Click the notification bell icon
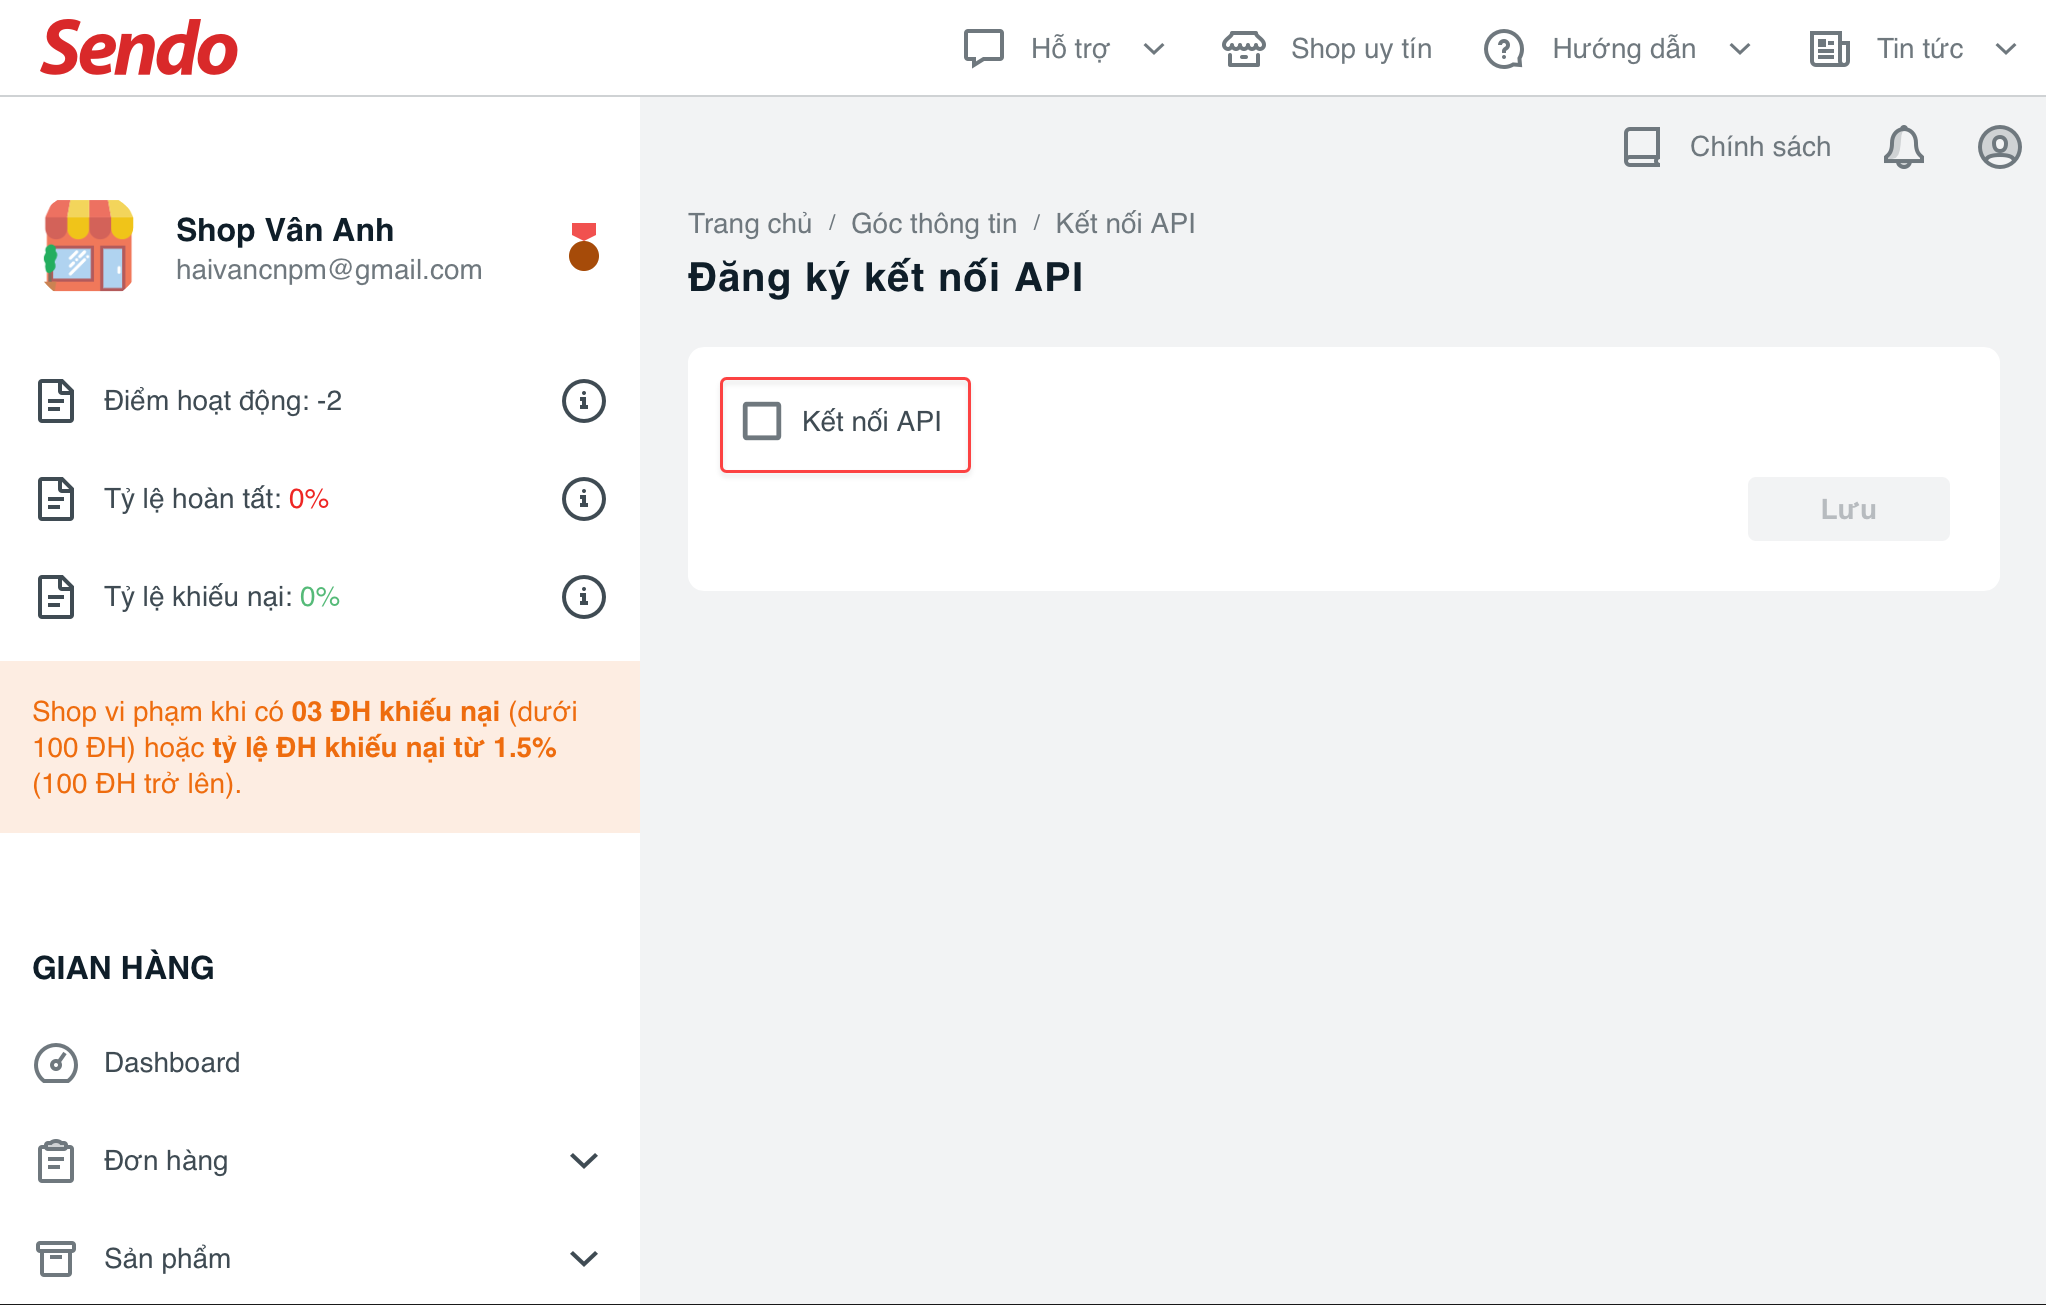 [1903, 147]
